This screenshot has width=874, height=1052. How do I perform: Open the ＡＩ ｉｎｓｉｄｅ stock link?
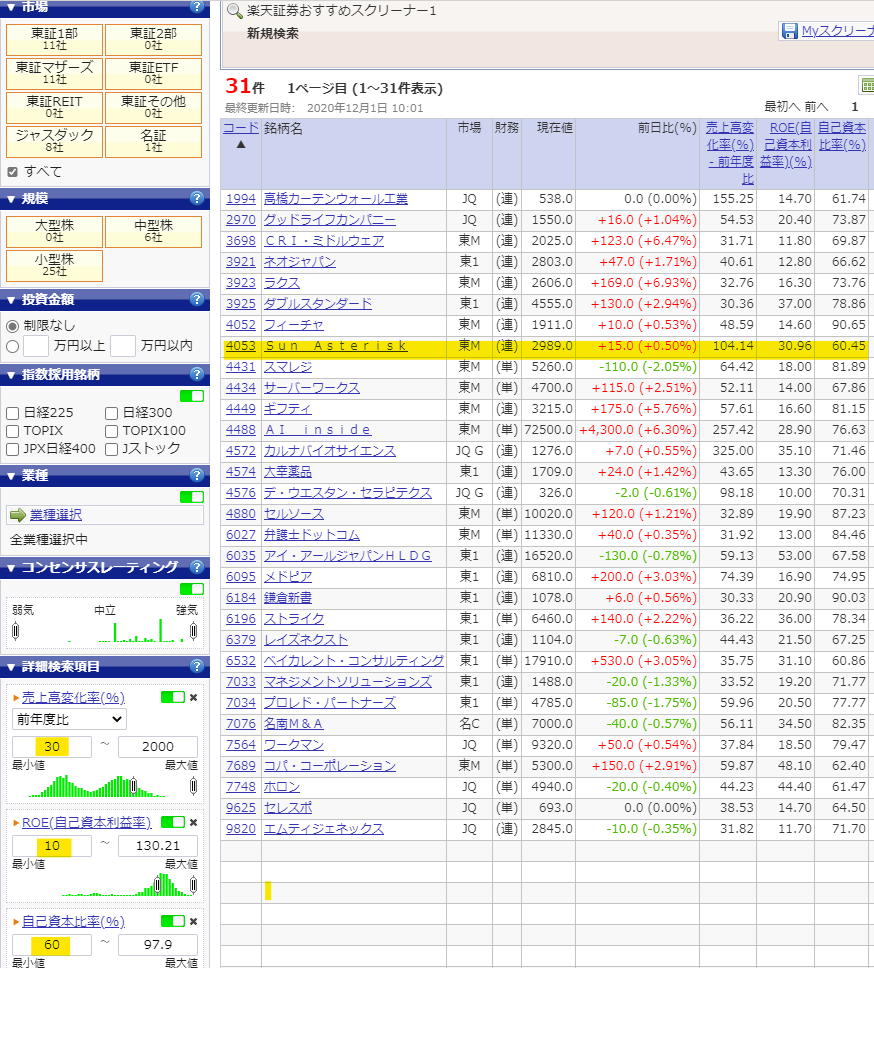click(x=317, y=429)
